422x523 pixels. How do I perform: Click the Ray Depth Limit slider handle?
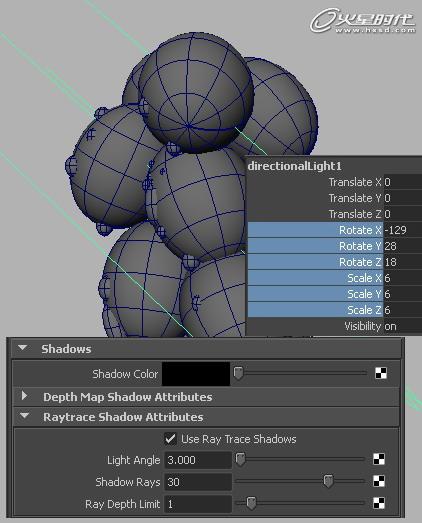[x=251, y=503]
